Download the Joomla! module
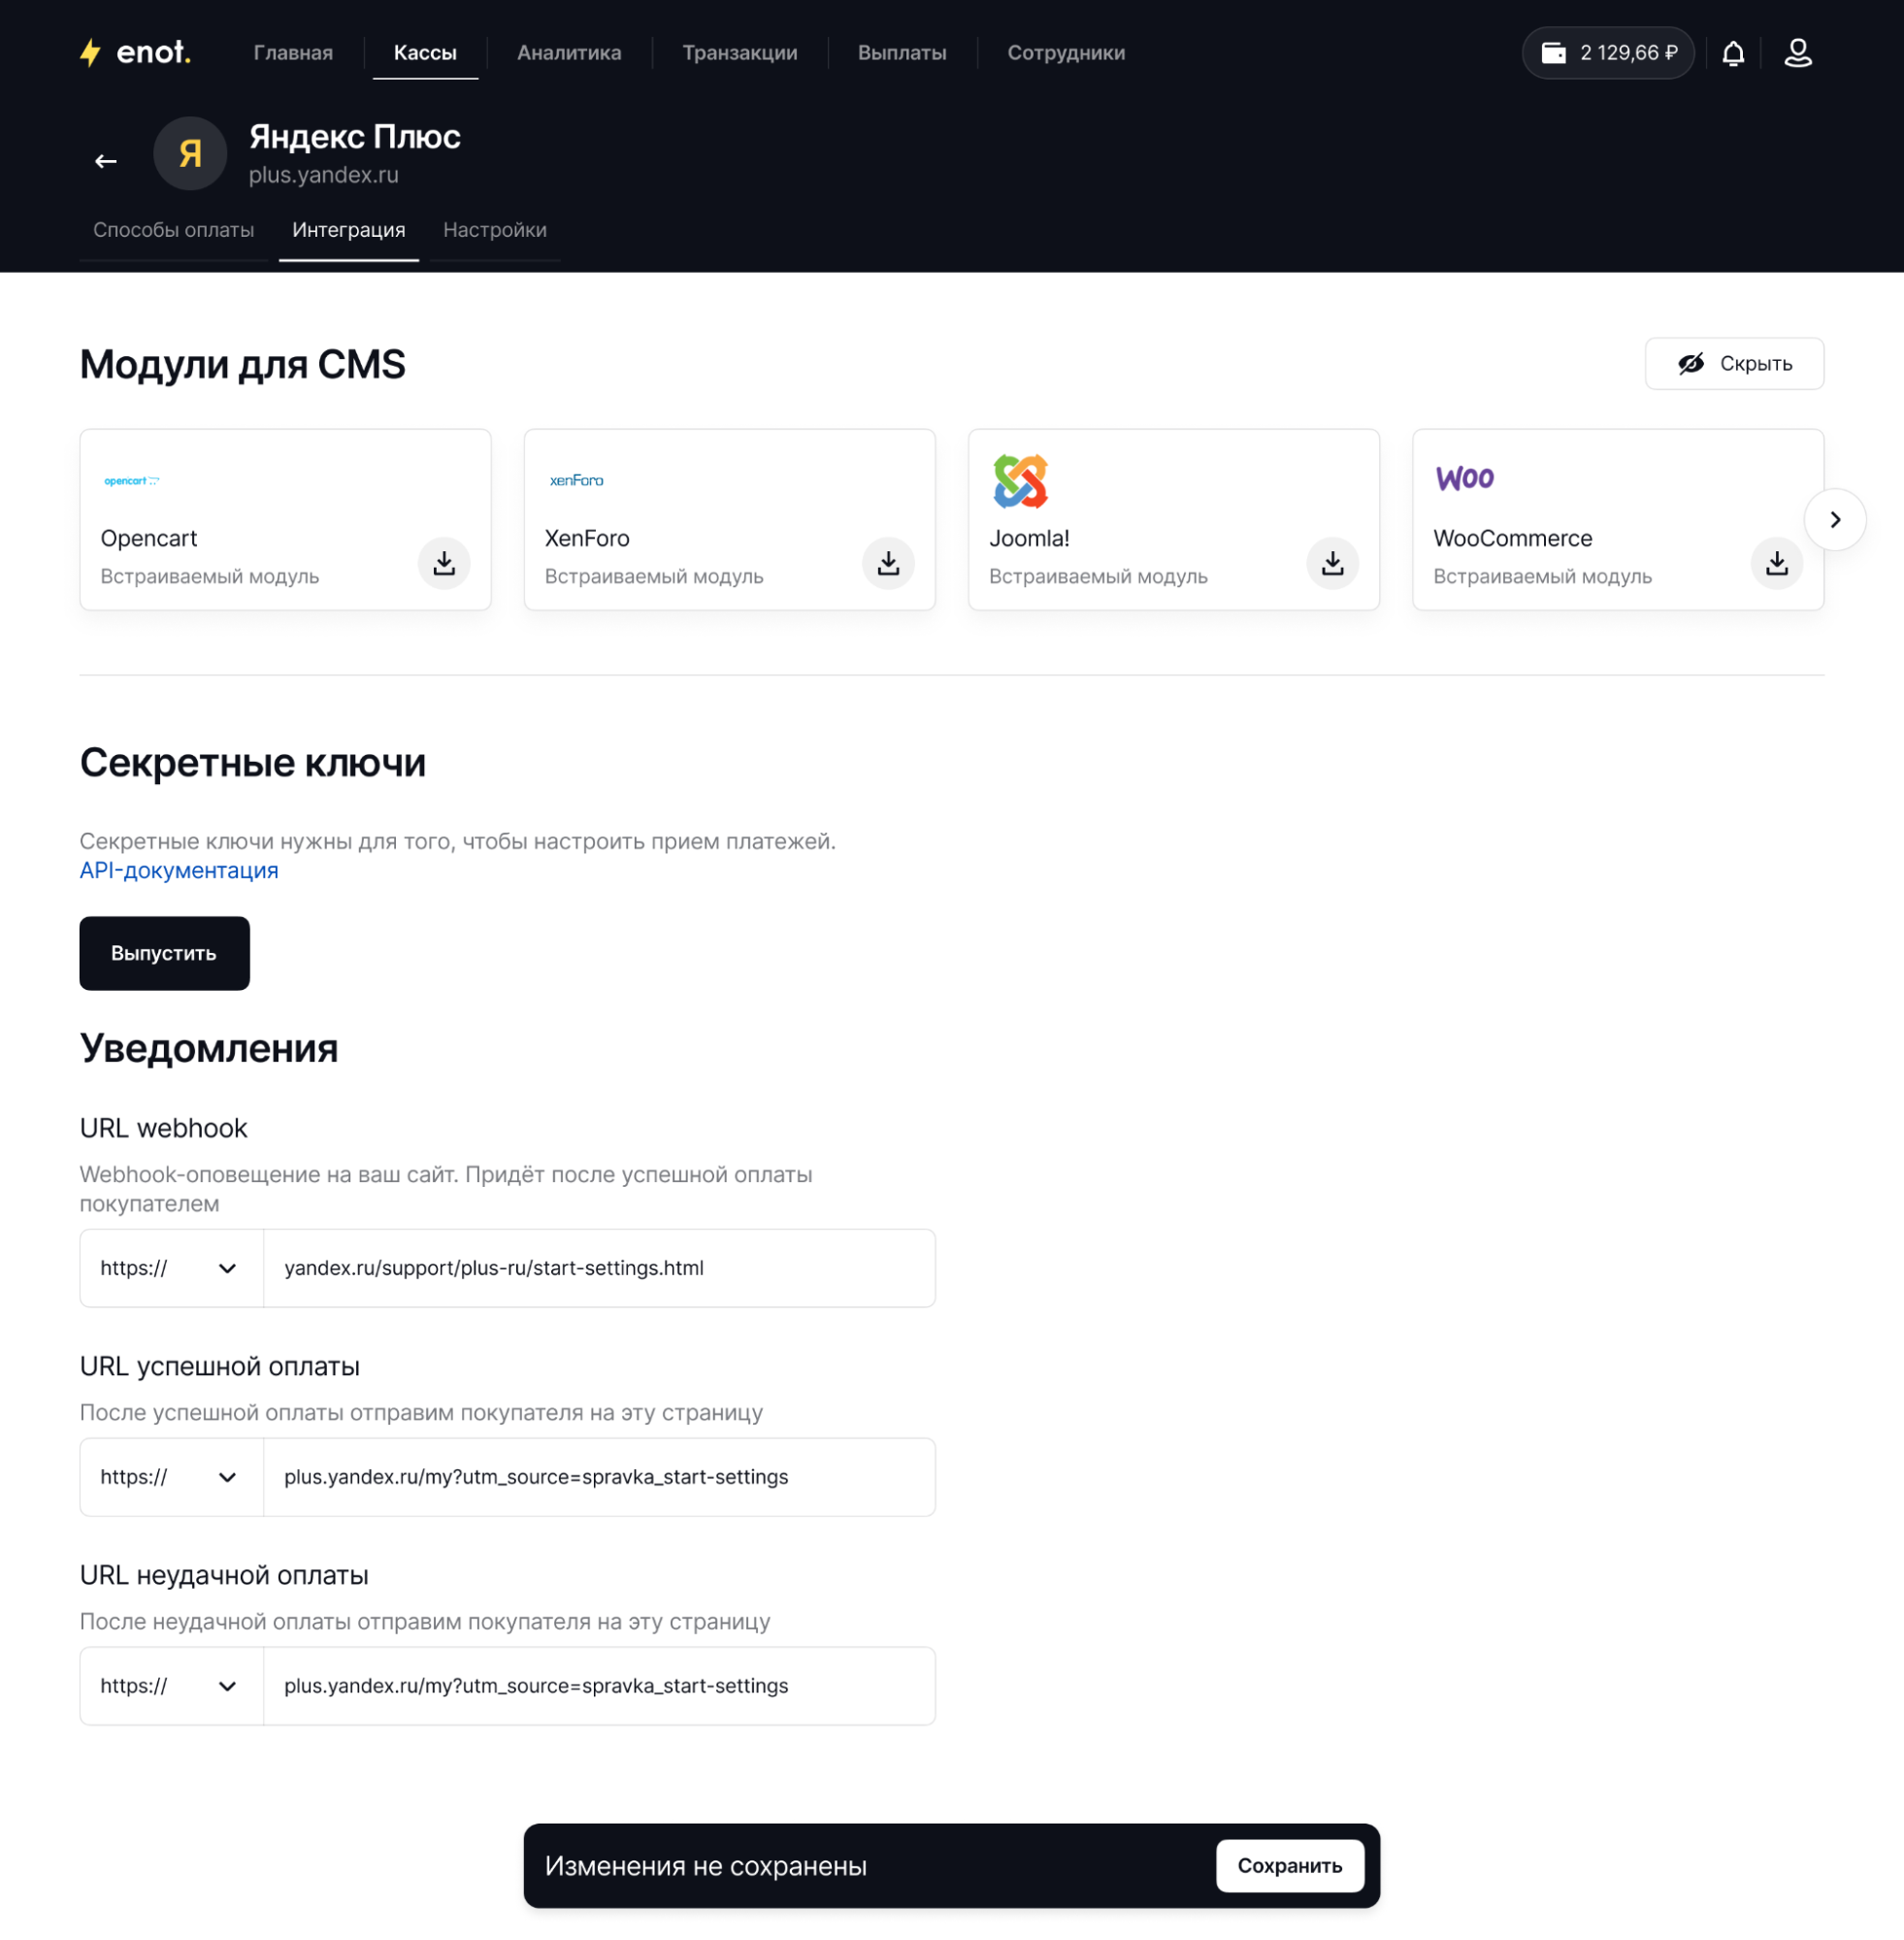 pos(1332,564)
